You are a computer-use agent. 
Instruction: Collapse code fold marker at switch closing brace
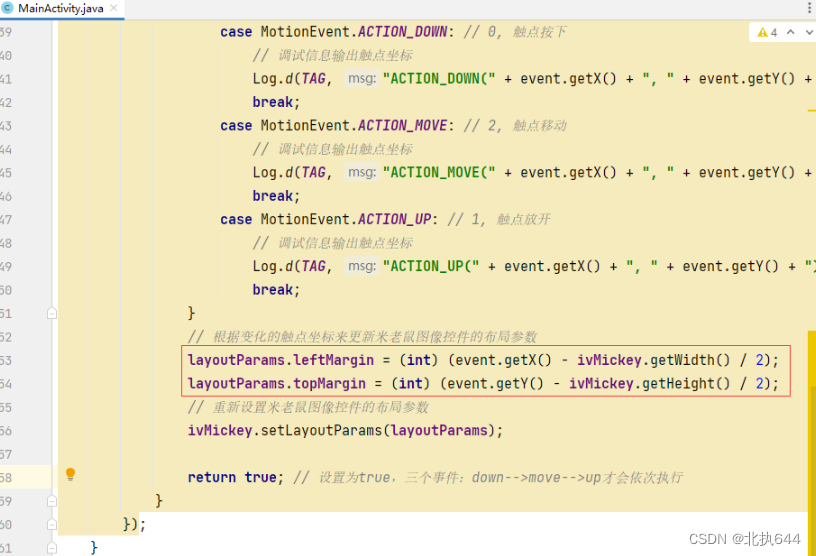[52, 313]
